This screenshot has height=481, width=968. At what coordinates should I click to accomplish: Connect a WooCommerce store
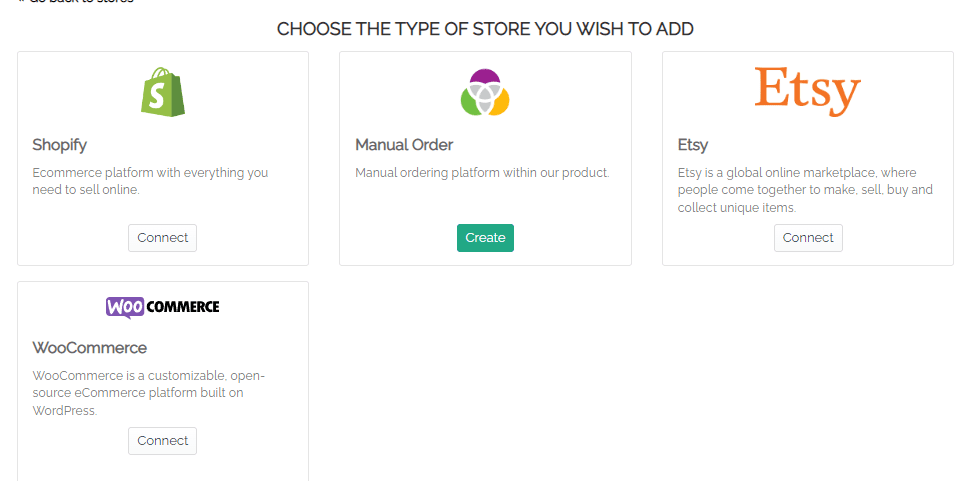(162, 441)
